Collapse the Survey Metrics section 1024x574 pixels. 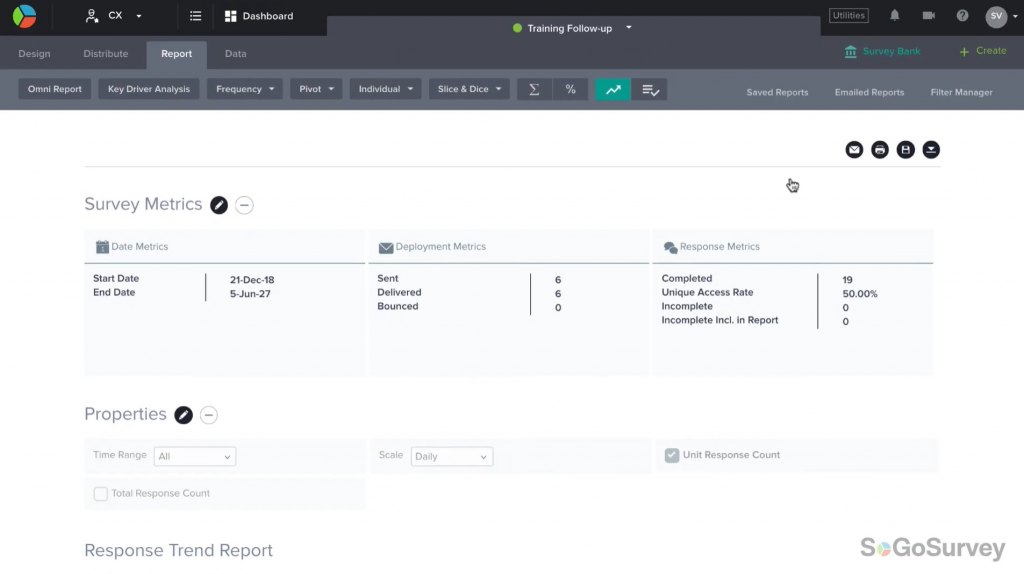pos(244,205)
